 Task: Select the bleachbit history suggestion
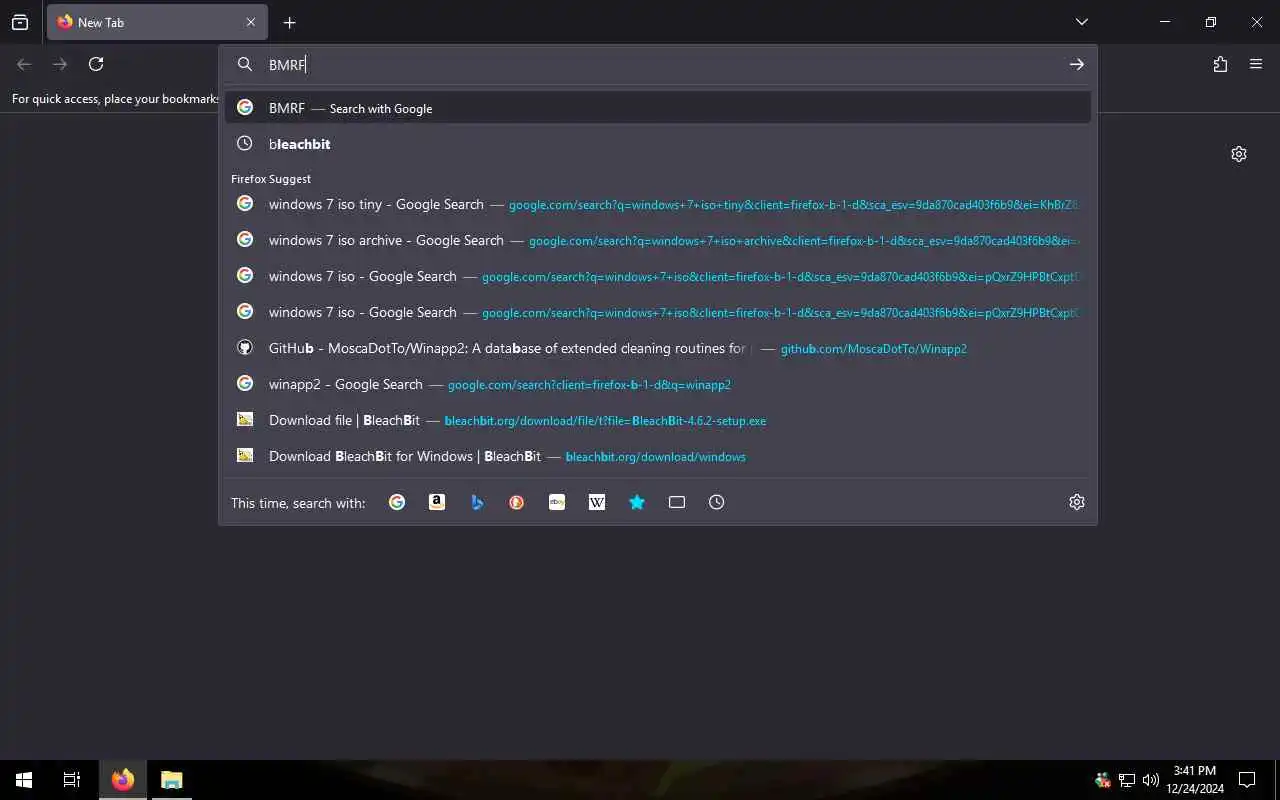point(658,144)
